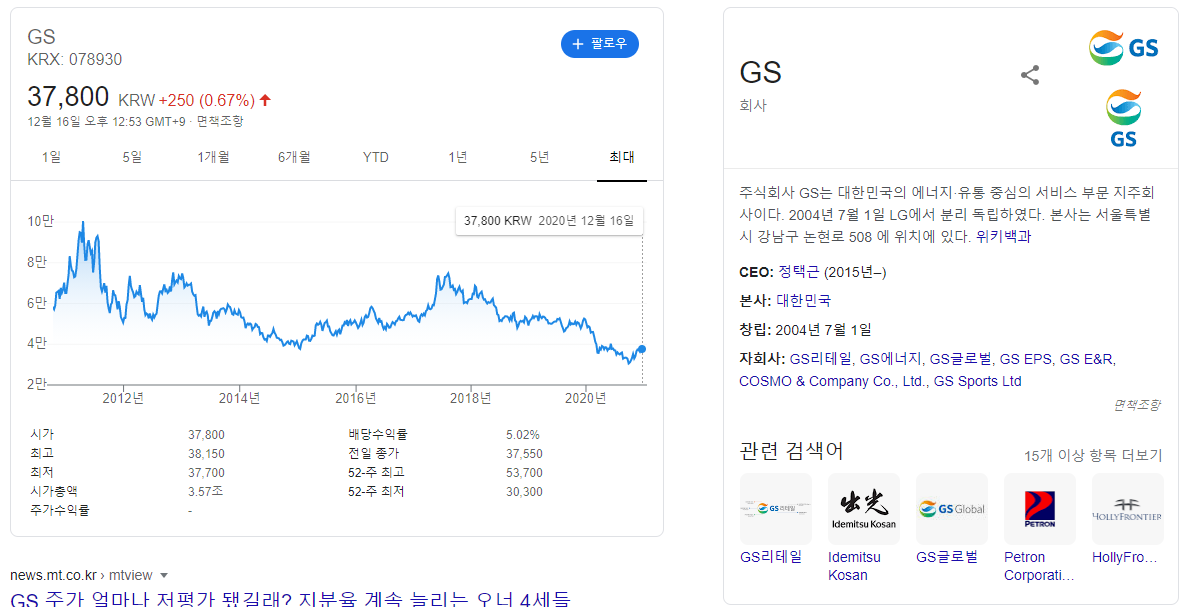Open CEO 정택근 link
The height and width of the screenshot is (607, 1190).
pos(798,272)
